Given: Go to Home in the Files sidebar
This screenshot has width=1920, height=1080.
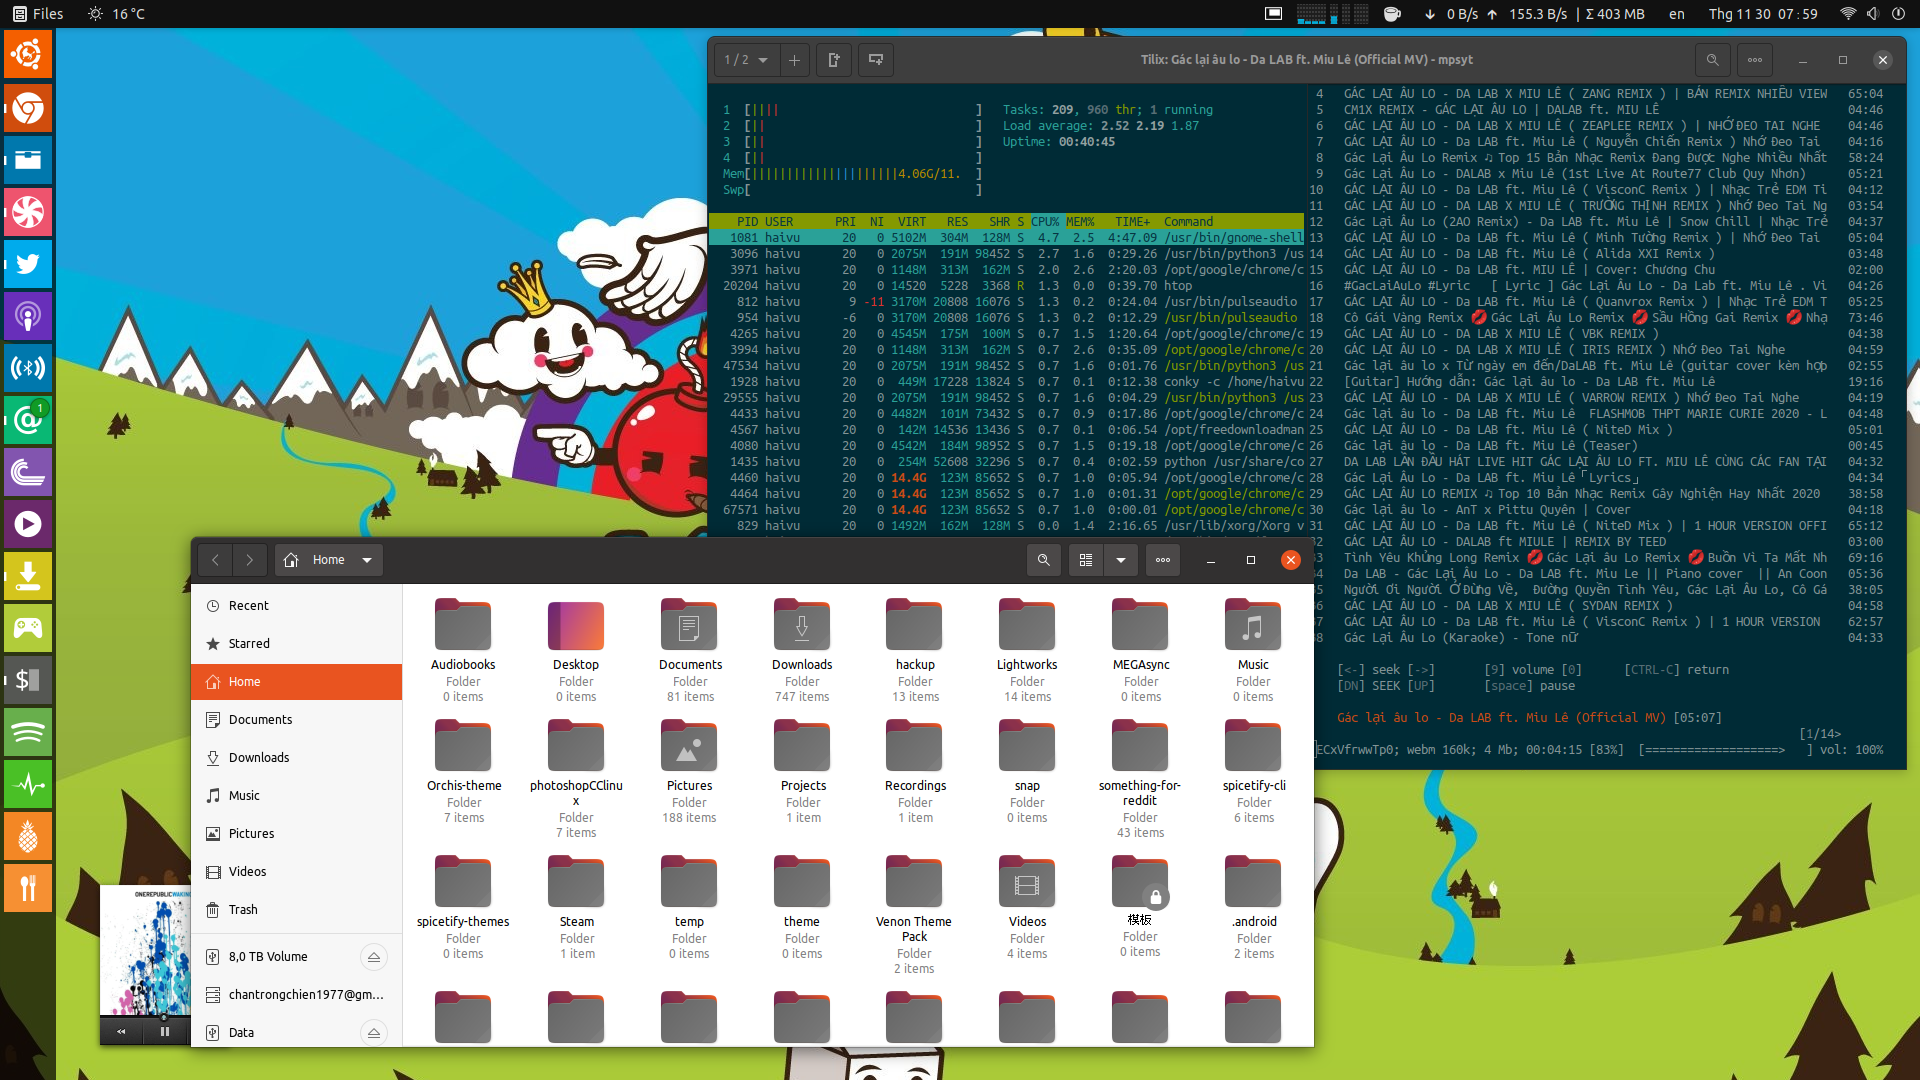Looking at the screenshot, I should coord(297,682).
